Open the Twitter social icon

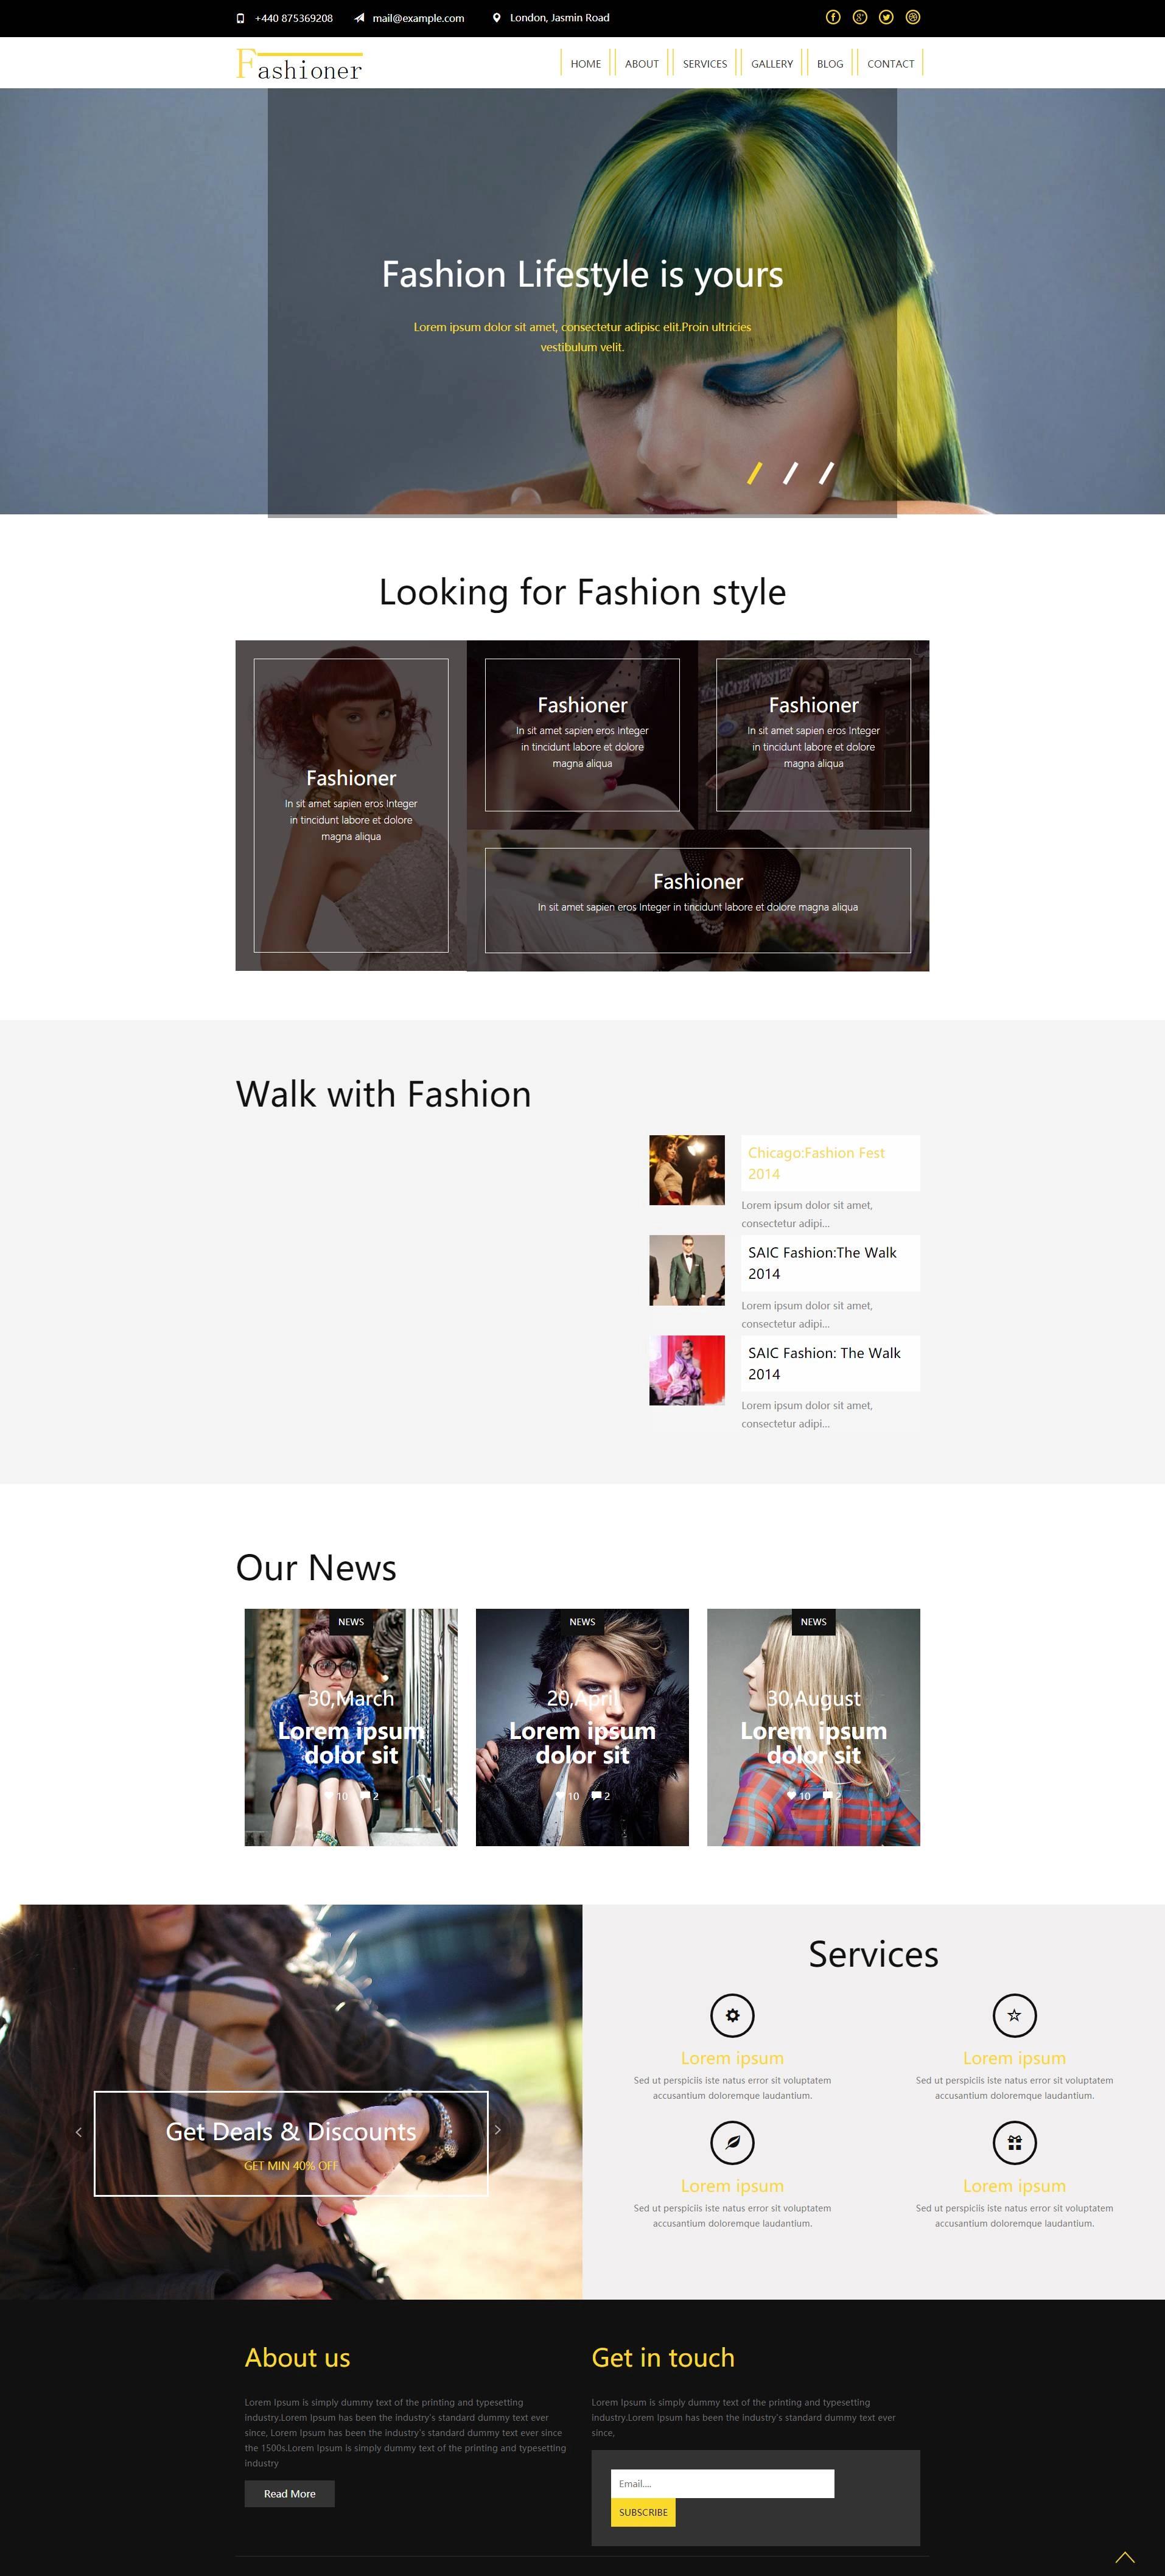pos(886,17)
